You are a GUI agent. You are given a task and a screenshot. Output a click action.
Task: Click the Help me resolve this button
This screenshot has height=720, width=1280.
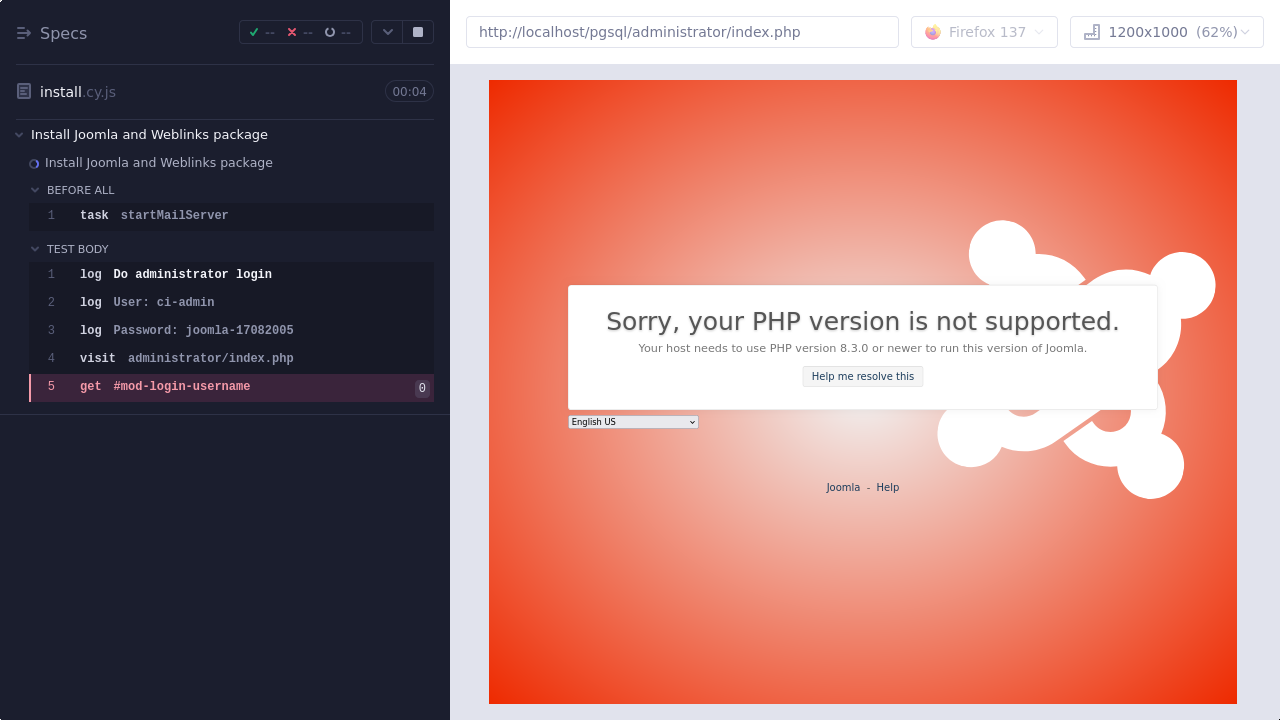[x=862, y=376]
